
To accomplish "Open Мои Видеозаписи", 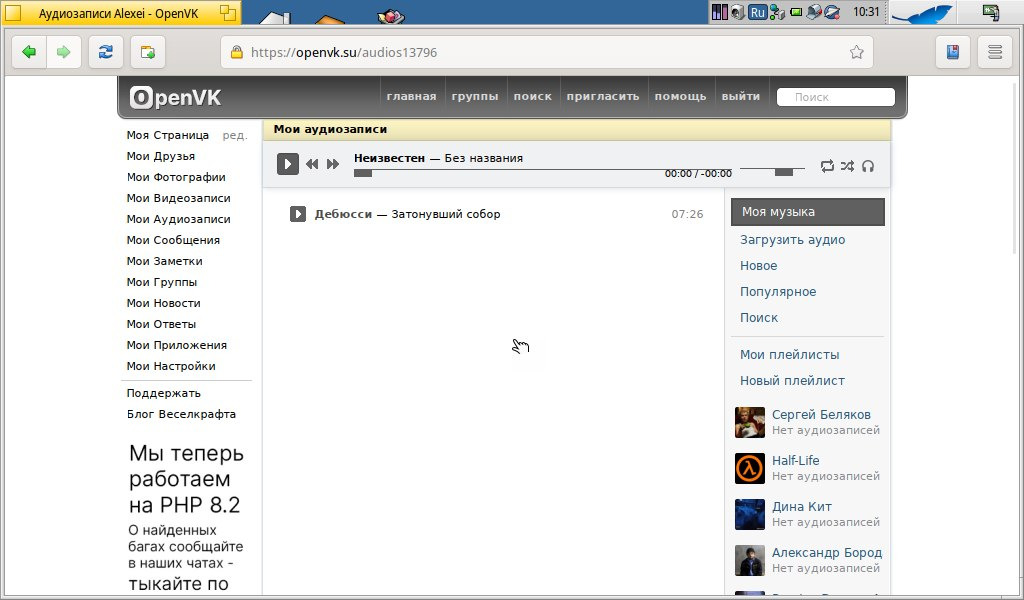I will click(178, 198).
